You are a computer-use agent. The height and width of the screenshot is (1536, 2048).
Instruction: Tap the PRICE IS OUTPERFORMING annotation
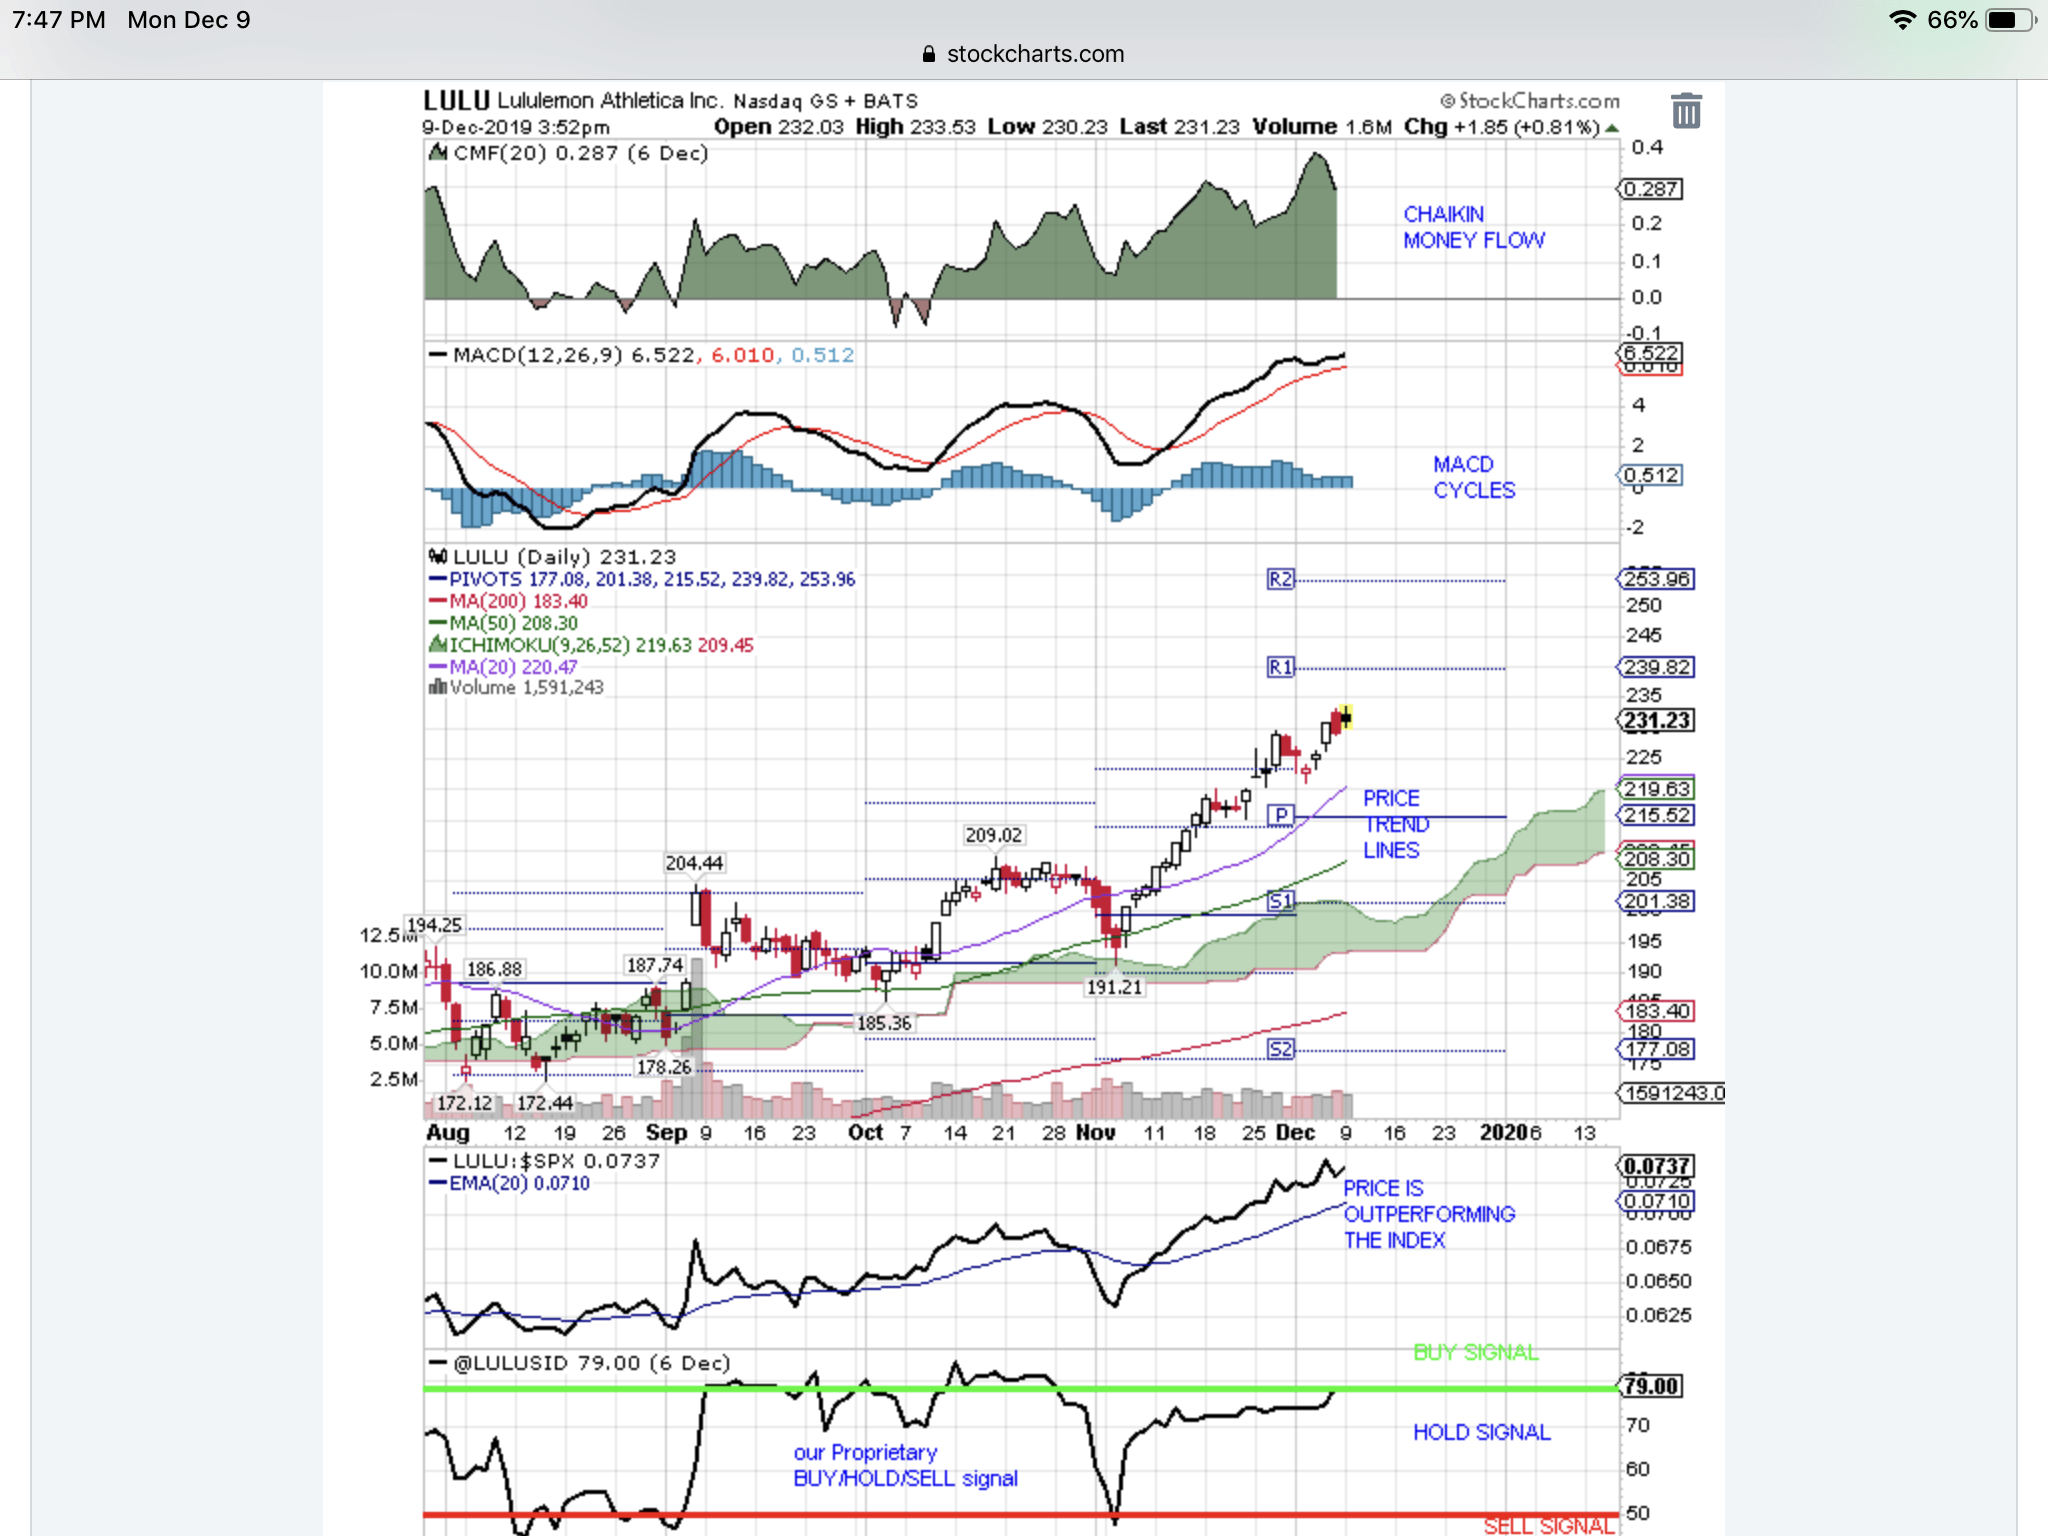(1429, 1214)
